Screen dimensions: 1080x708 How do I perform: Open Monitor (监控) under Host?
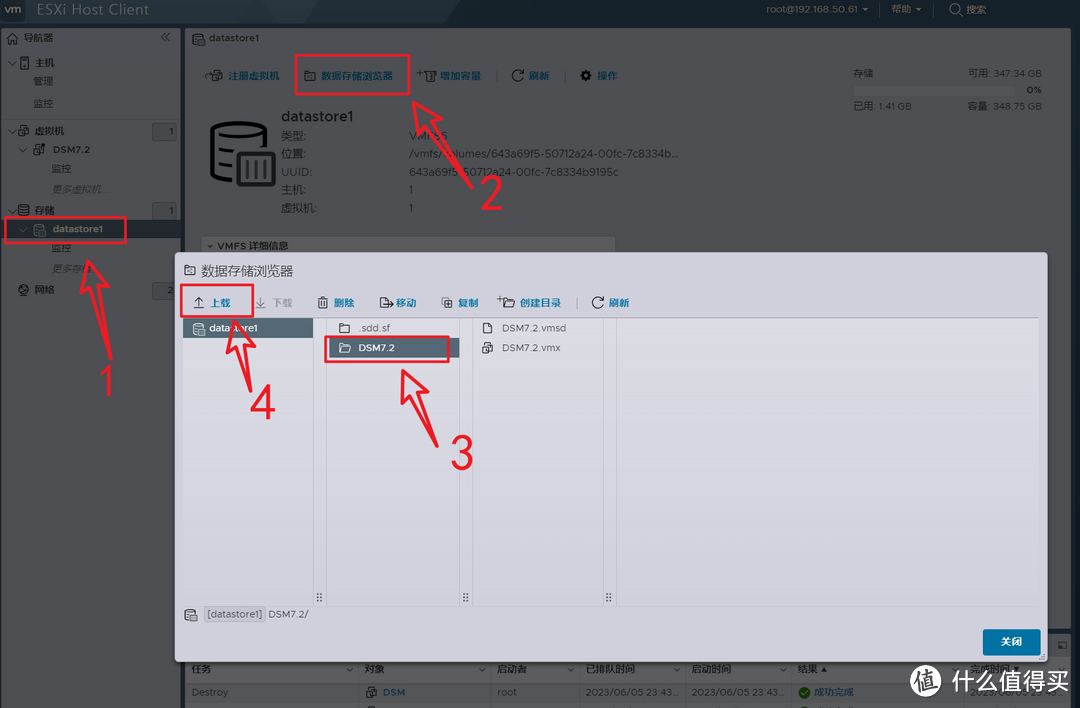(43, 103)
